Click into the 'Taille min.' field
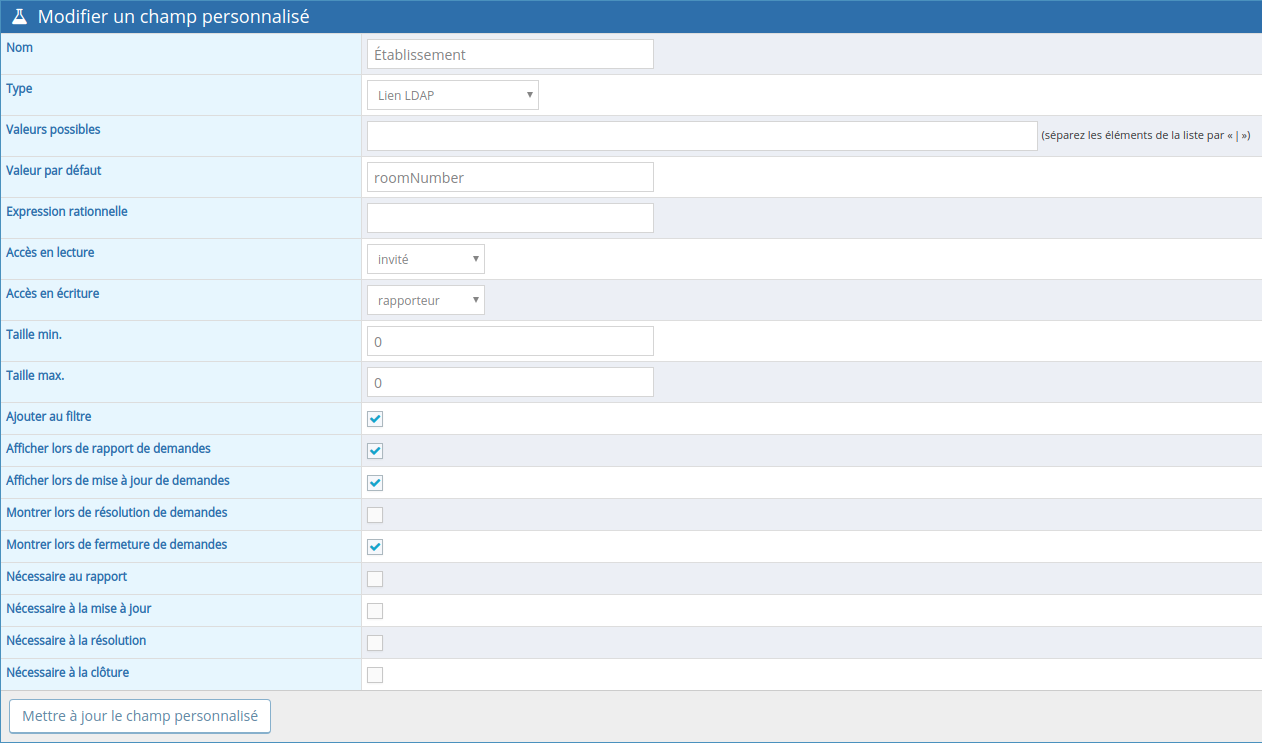This screenshot has width=1262, height=743. click(x=510, y=341)
